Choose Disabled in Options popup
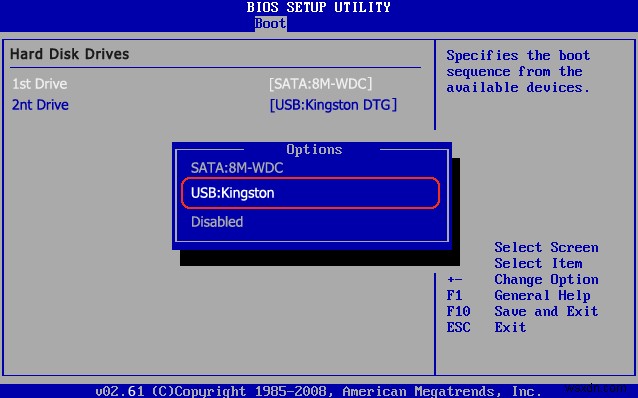Image resolution: width=638 pixels, height=398 pixels. (x=217, y=222)
